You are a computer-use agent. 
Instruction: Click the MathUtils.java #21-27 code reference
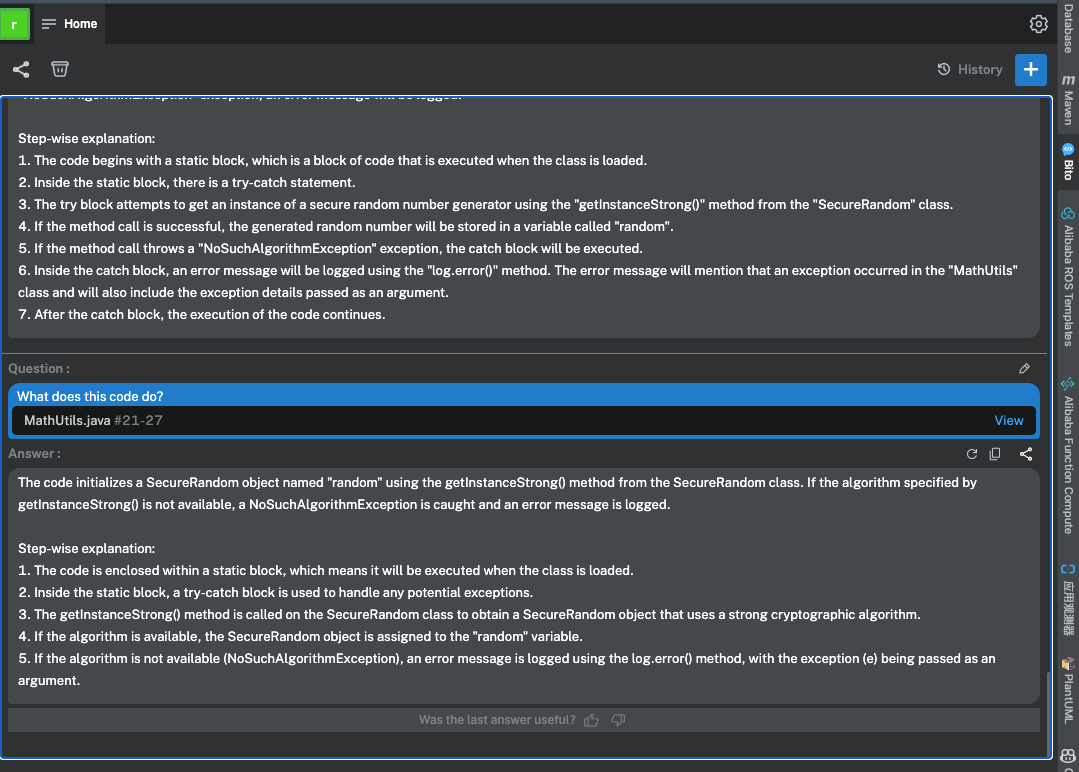tap(94, 420)
